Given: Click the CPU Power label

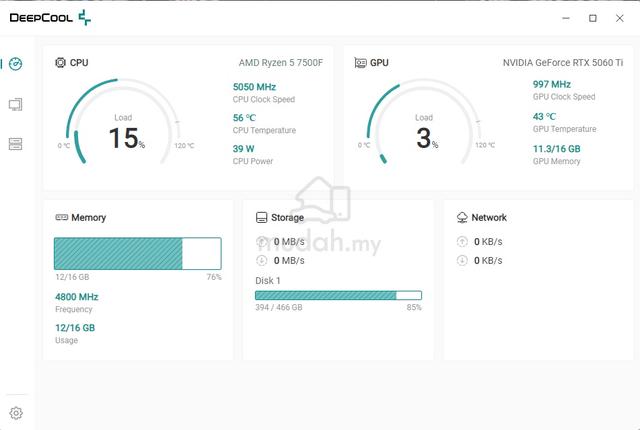Looking at the screenshot, I should pos(253,161).
